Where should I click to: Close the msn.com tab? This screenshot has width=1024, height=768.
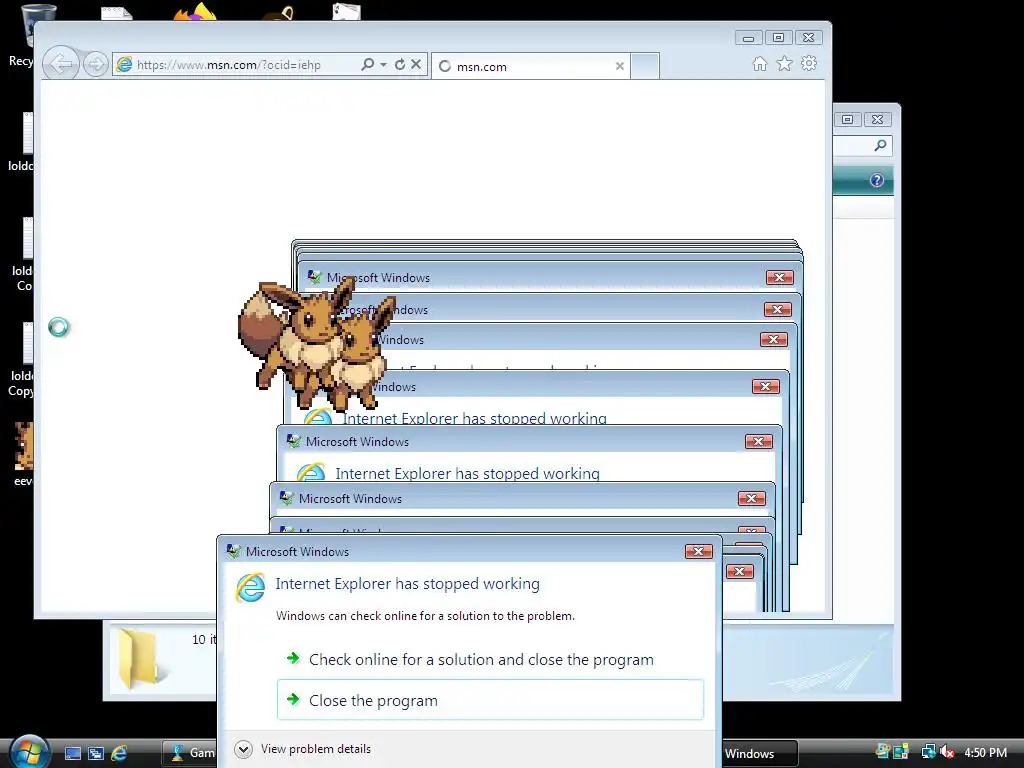click(620, 66)
